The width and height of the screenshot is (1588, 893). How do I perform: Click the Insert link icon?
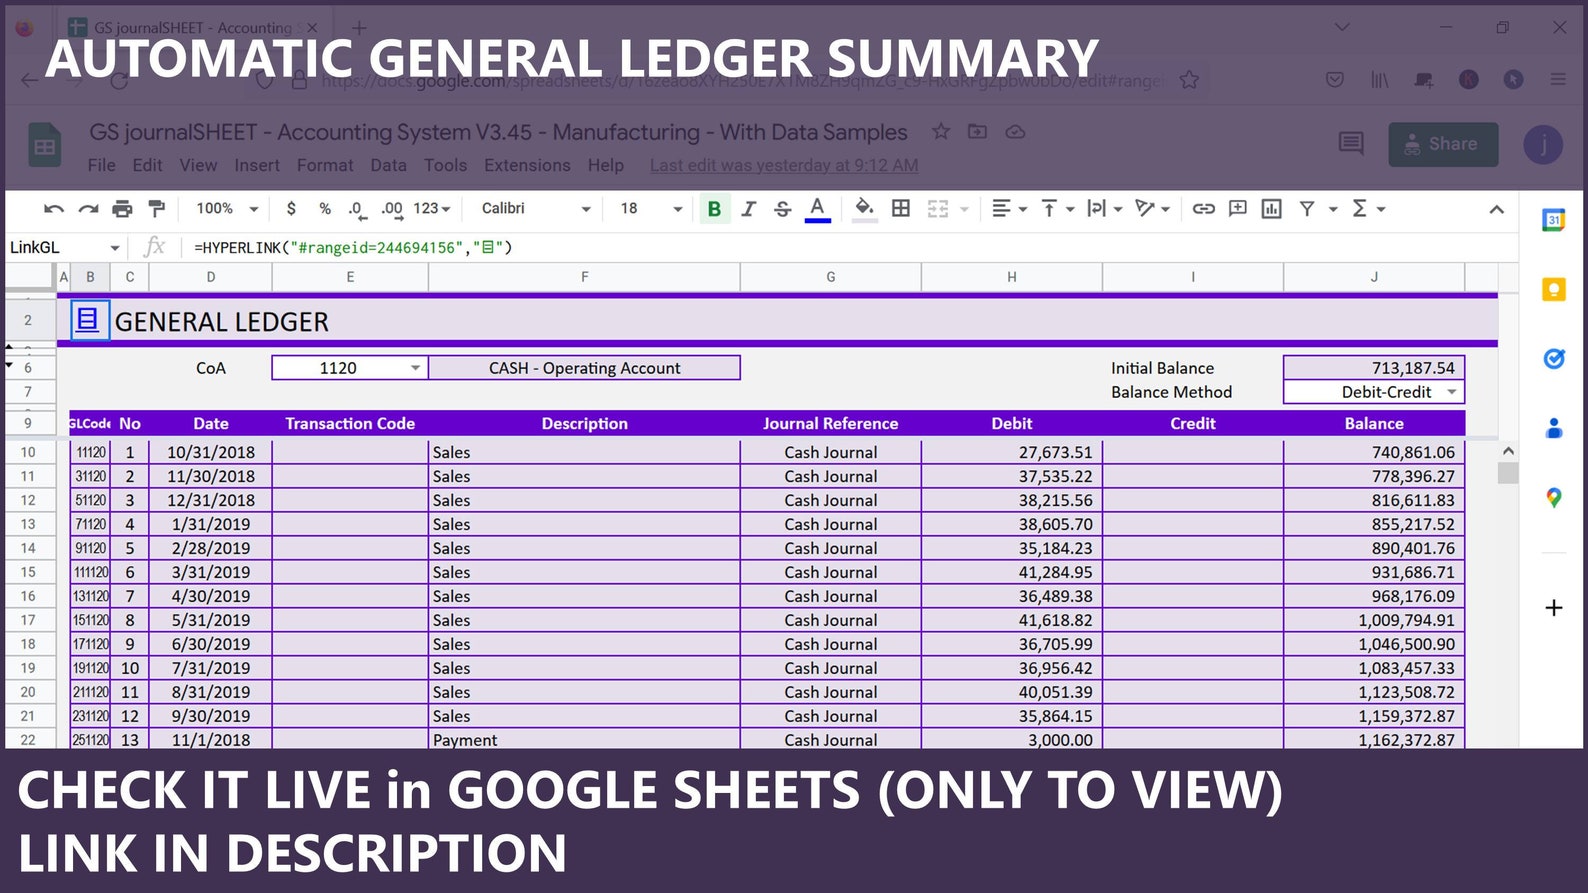click(x=1204, y=208)
